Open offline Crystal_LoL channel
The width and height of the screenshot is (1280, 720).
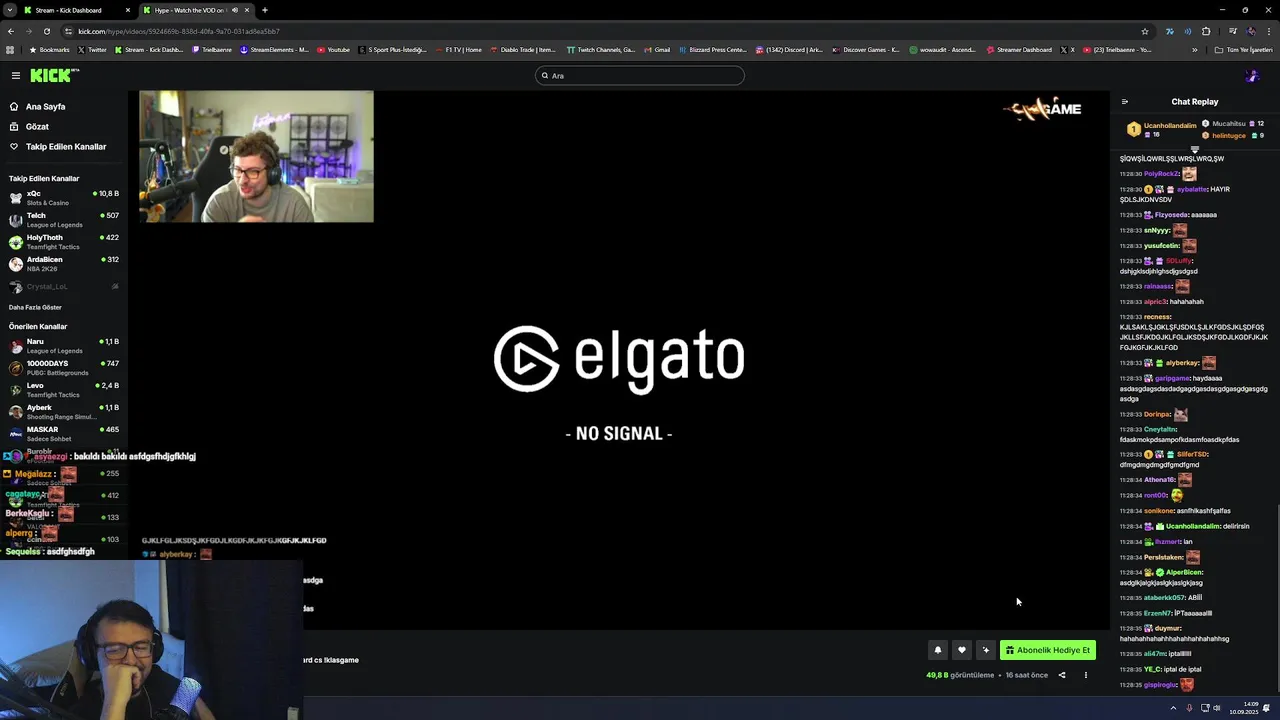pyautogui.click(x=62, y=286)
